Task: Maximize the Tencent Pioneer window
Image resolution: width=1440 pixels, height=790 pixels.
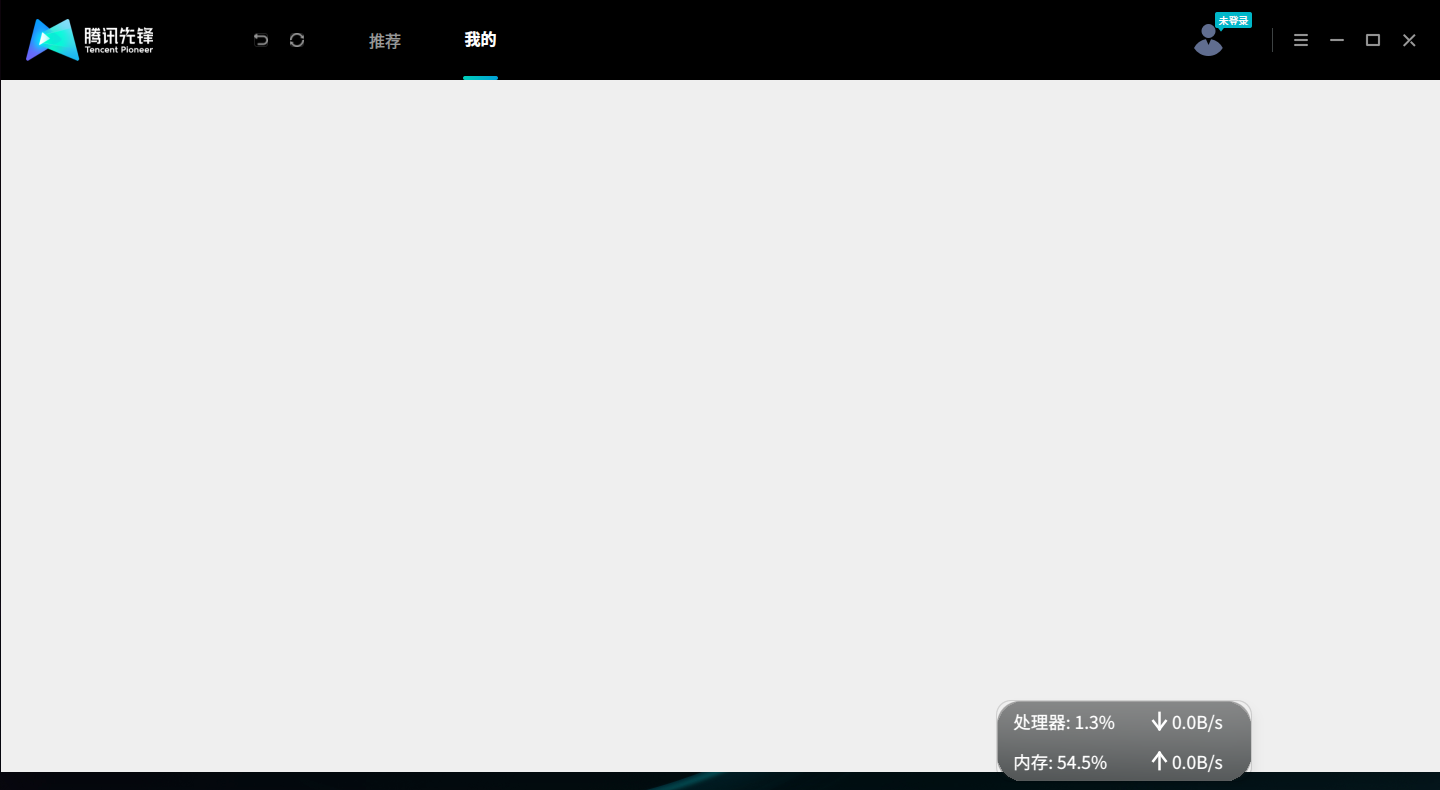Action: tap(1373, 40)
